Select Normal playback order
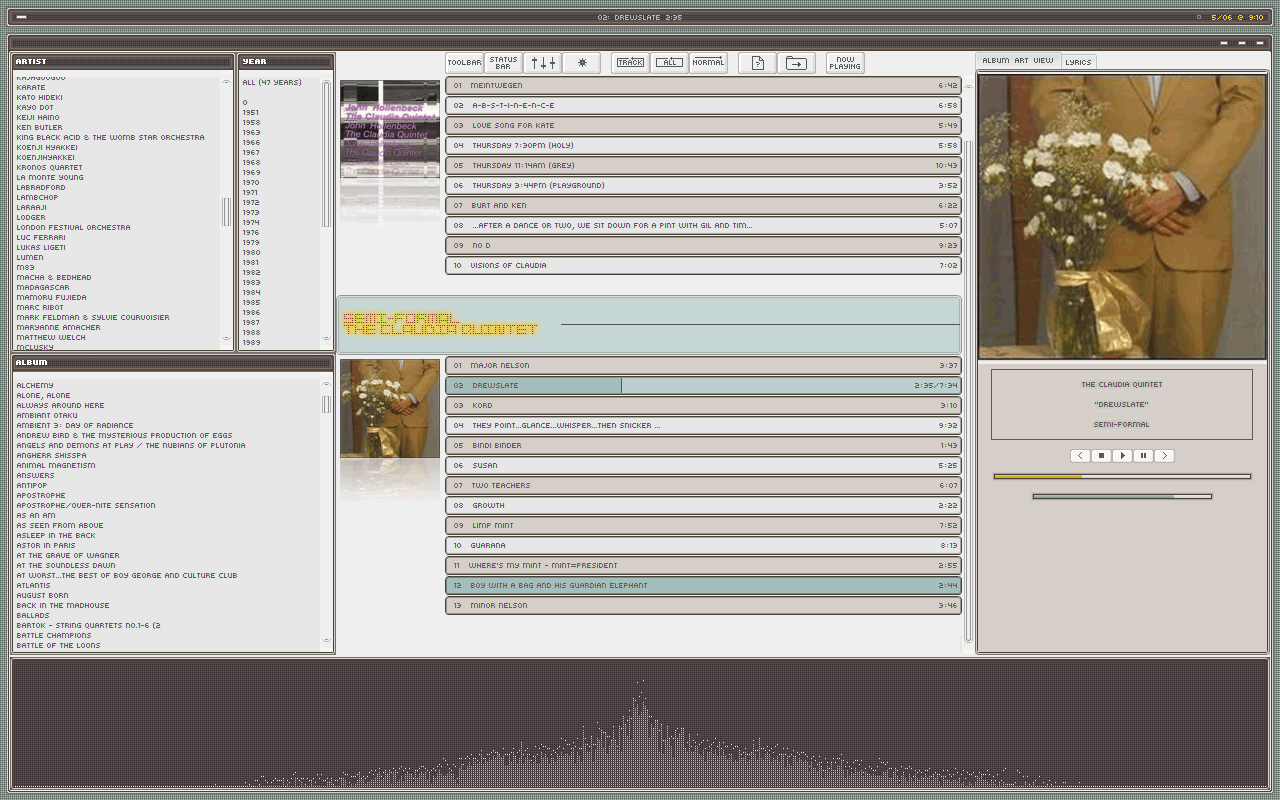 tap(708, 63)
